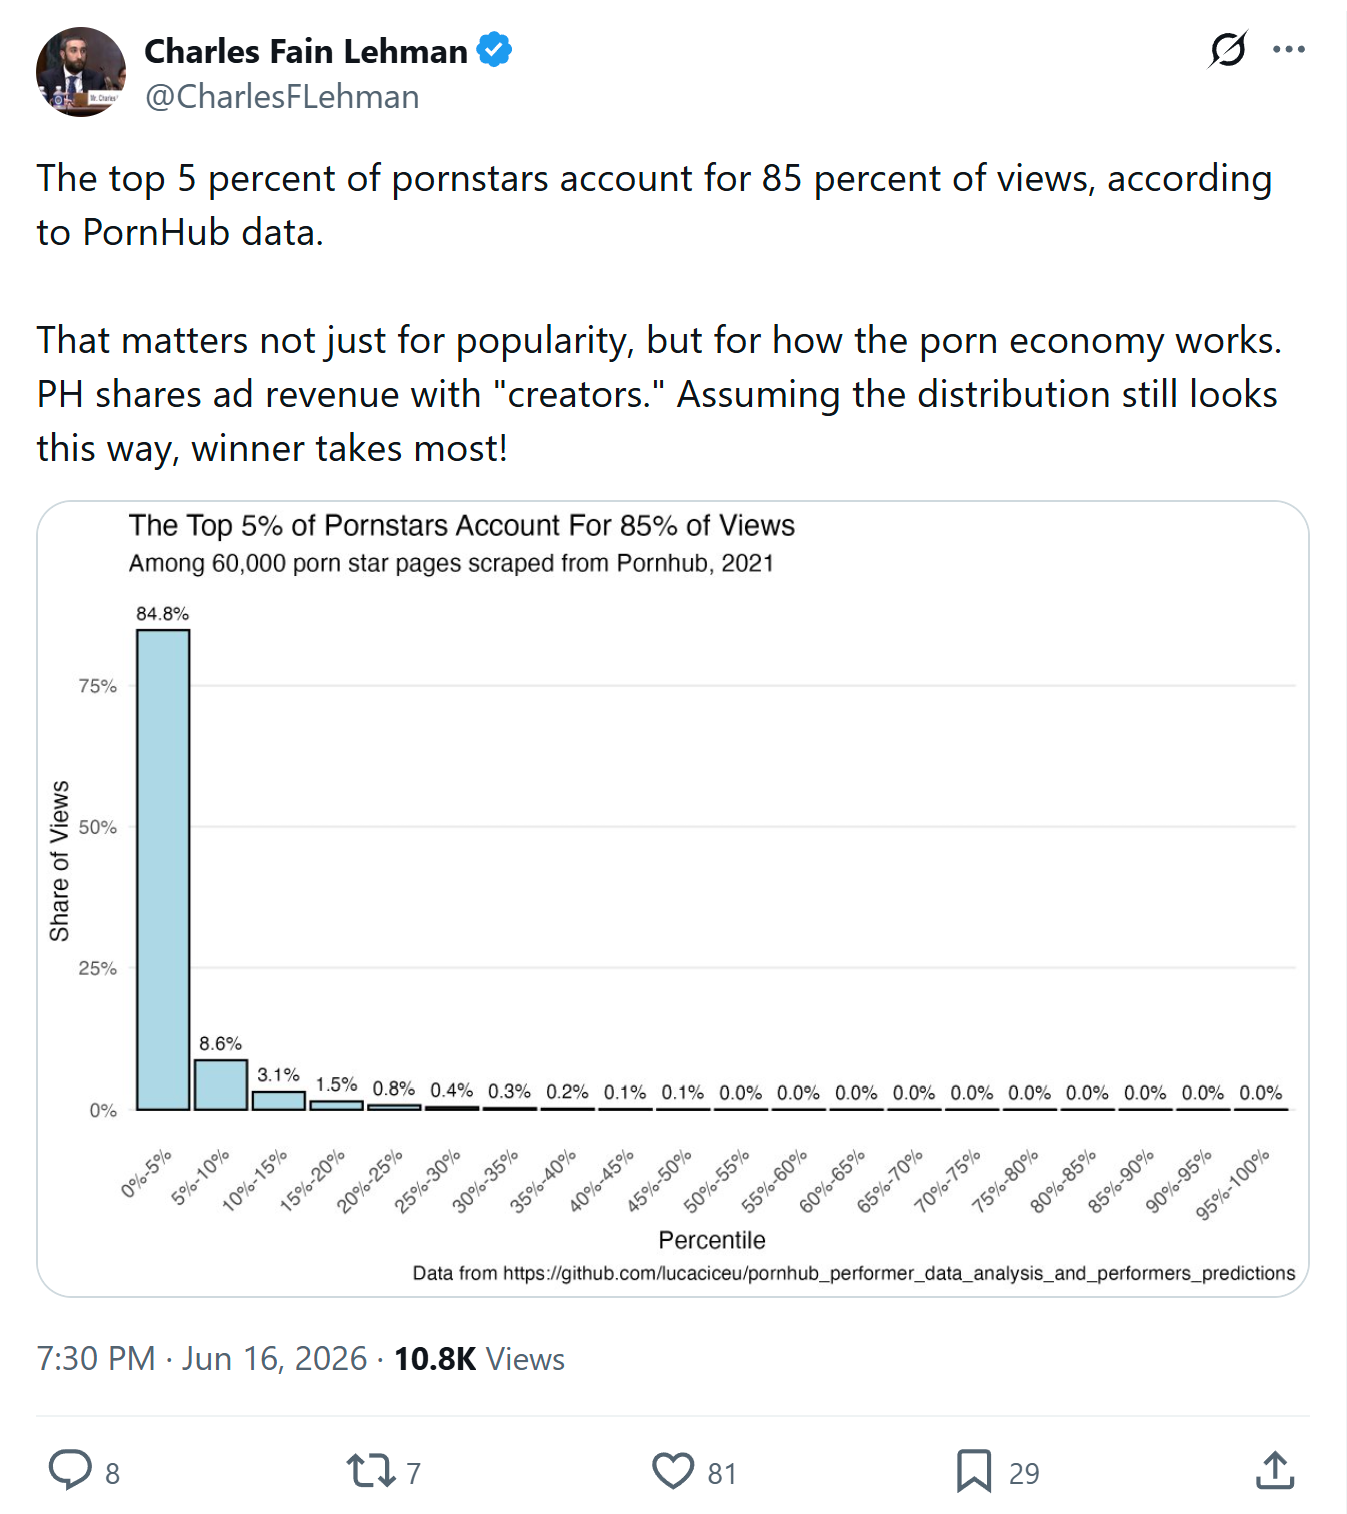This screenshot has height=1514, width=1347.
Task: Repost this tweet with retweet icon
Action: [371, 1471]
